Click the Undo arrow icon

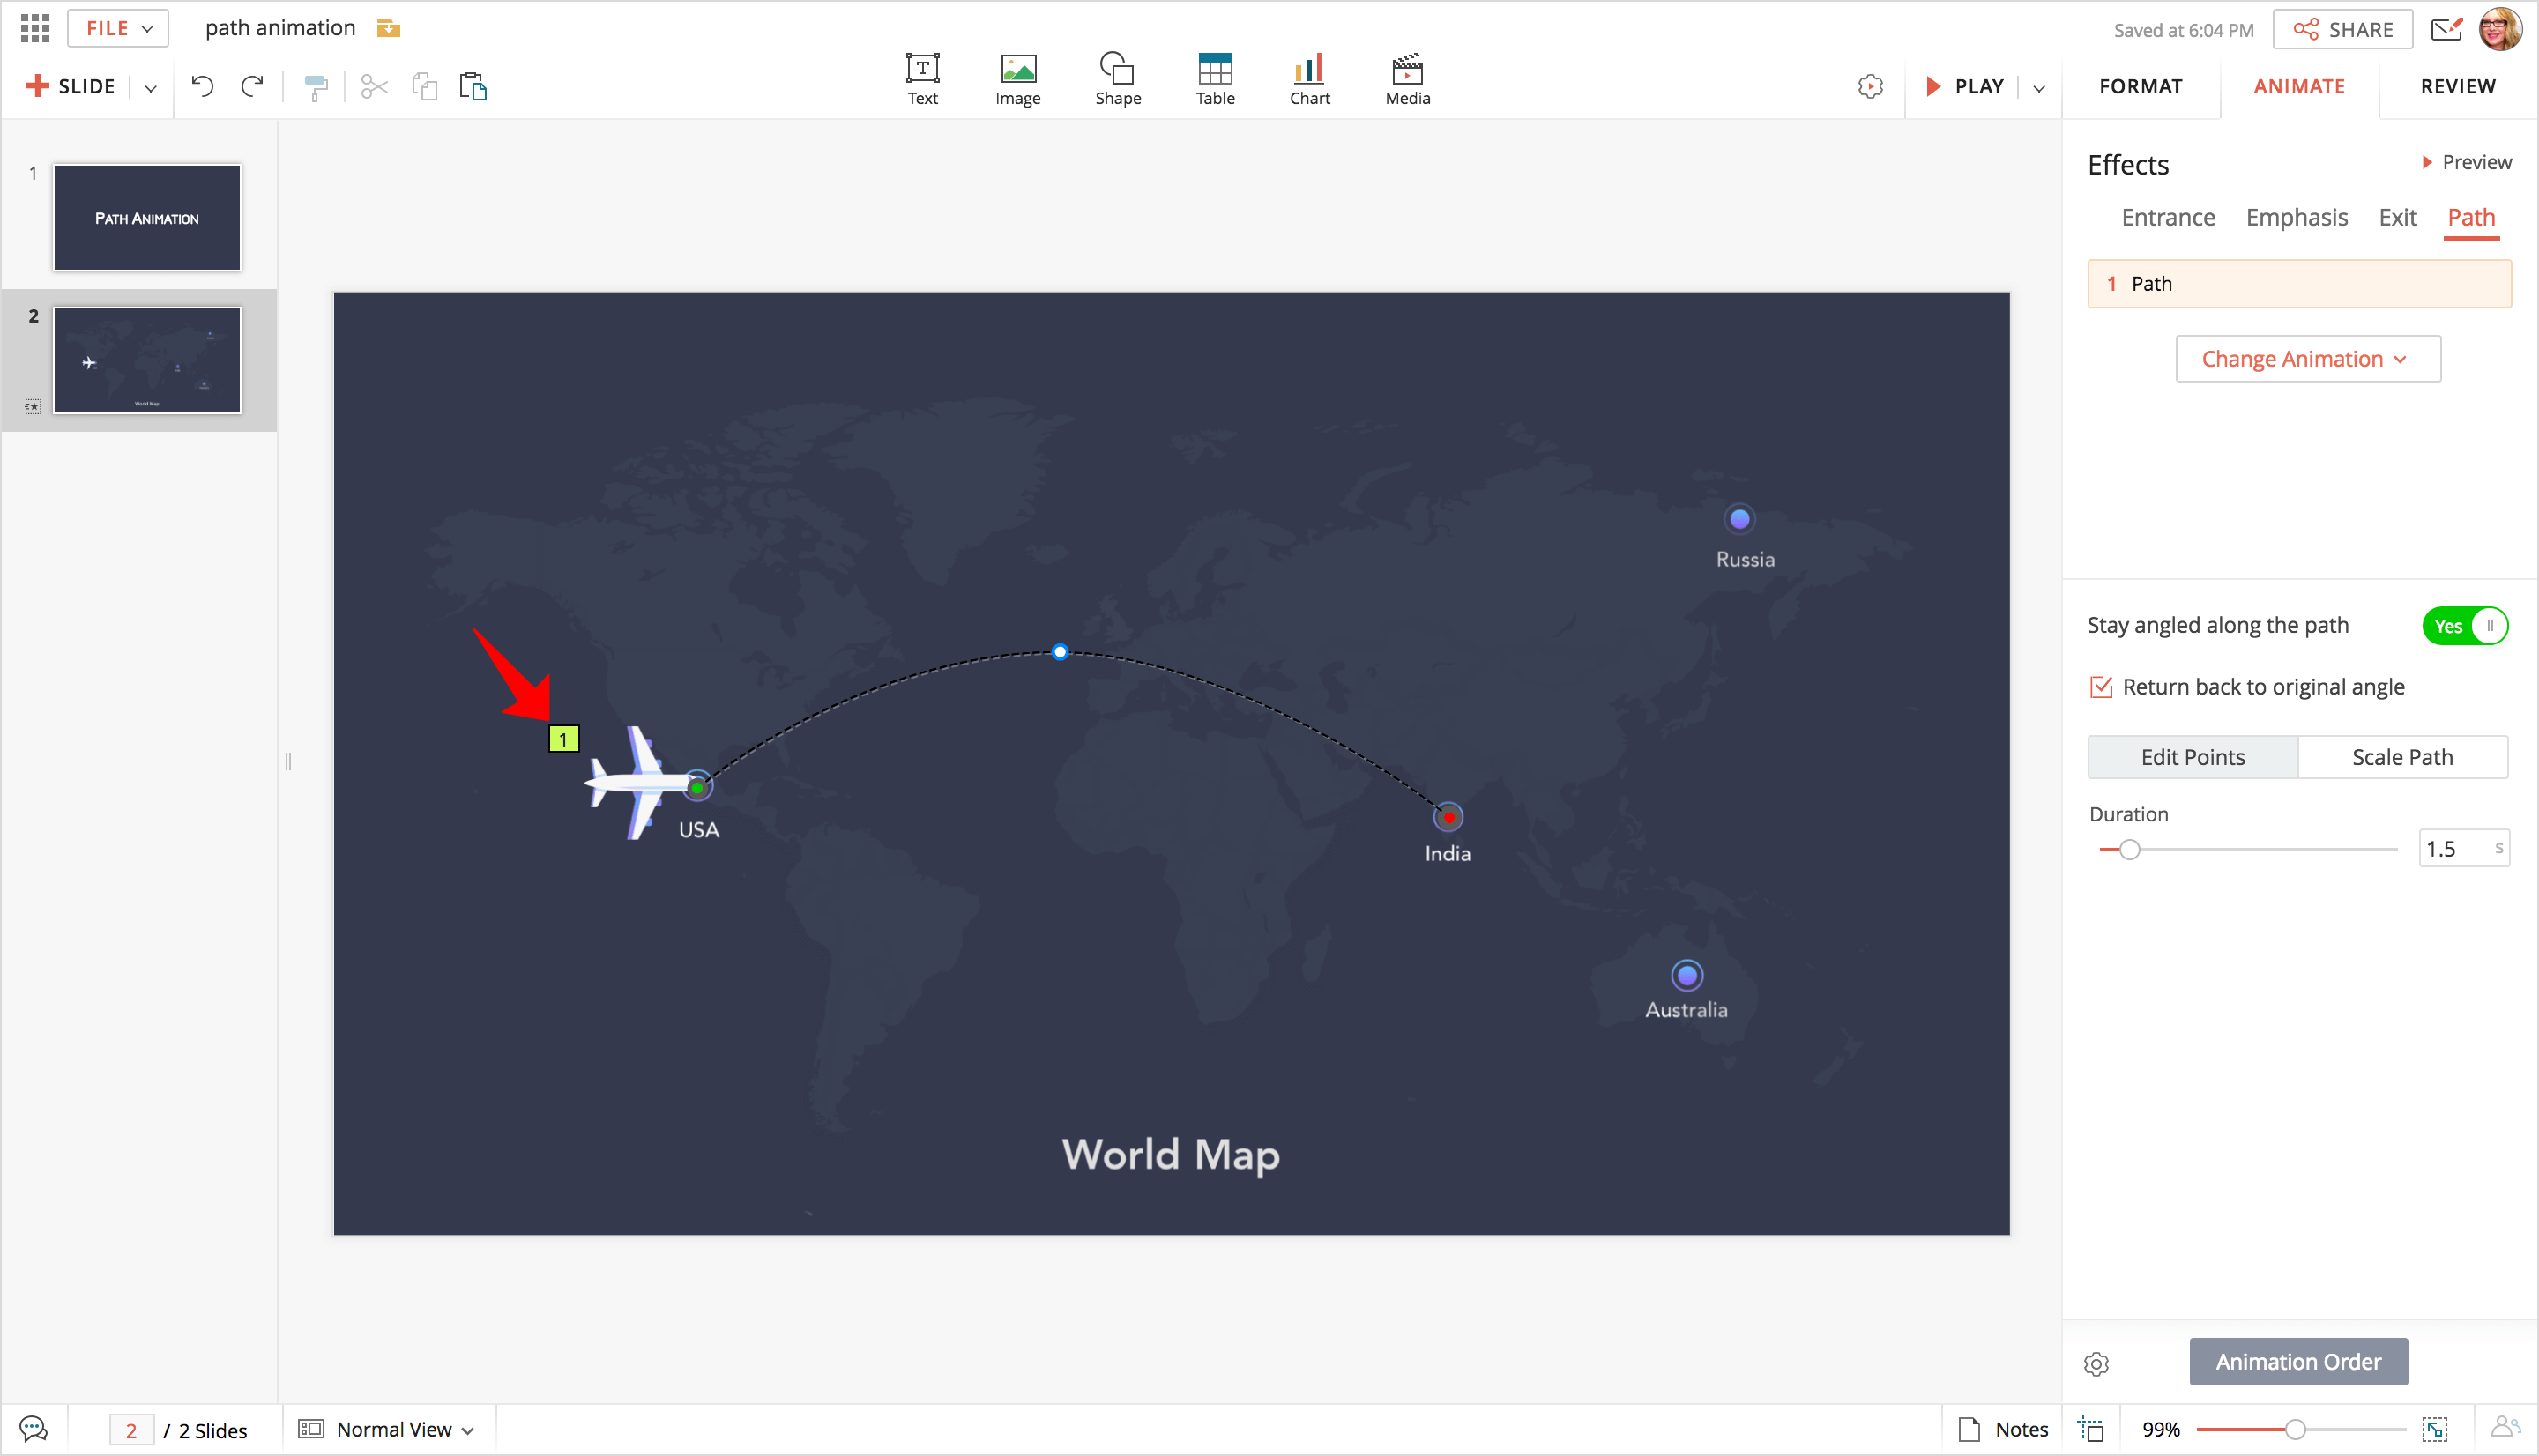point(202,86)
